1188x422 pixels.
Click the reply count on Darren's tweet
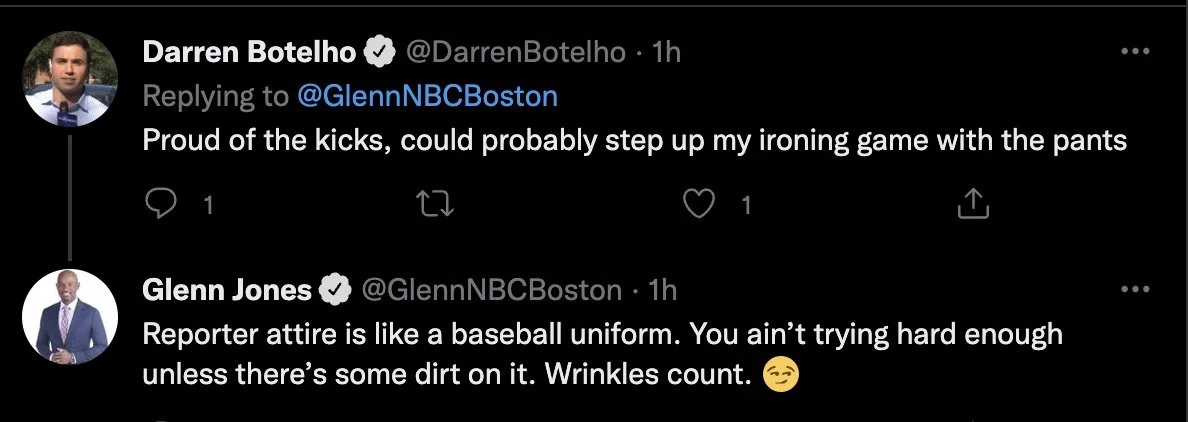pyautogui.click(x=208, y=205)
